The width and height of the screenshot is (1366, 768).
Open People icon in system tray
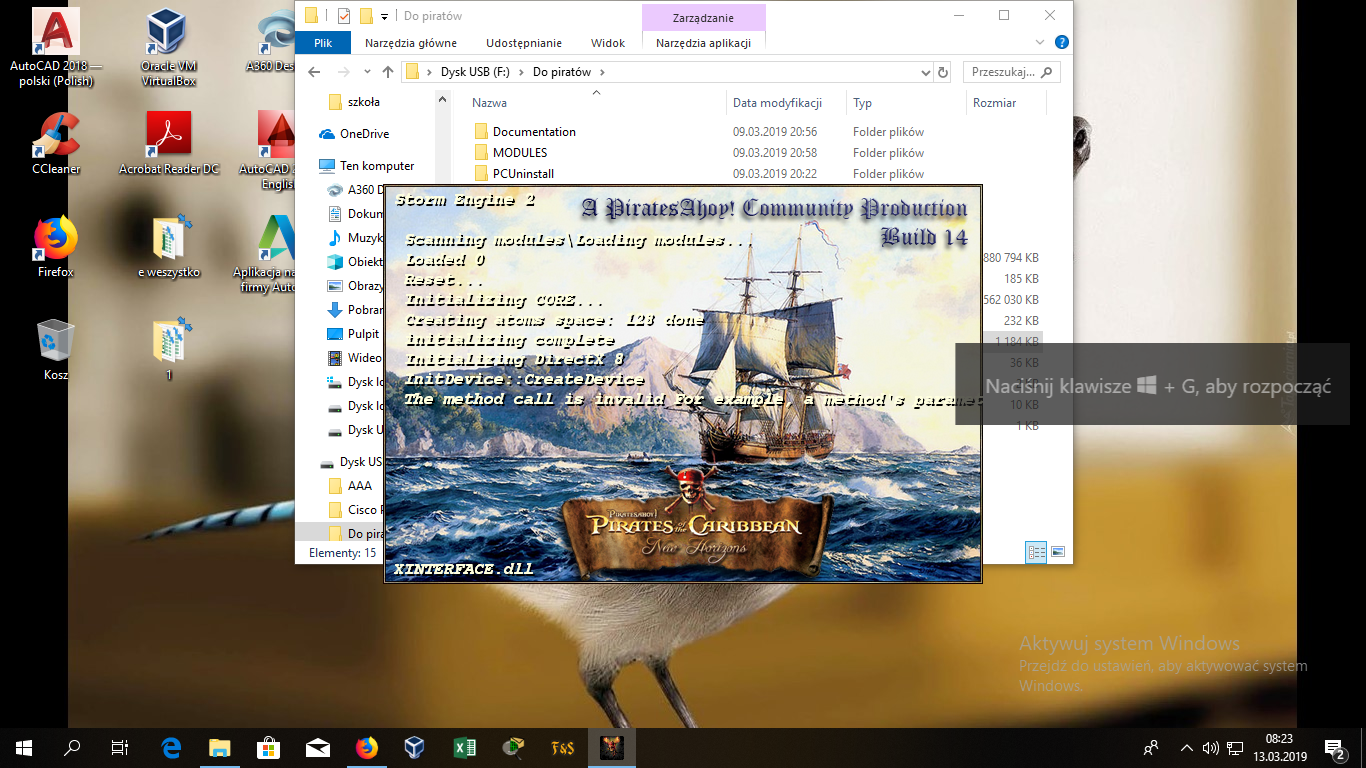point(1151,747)
